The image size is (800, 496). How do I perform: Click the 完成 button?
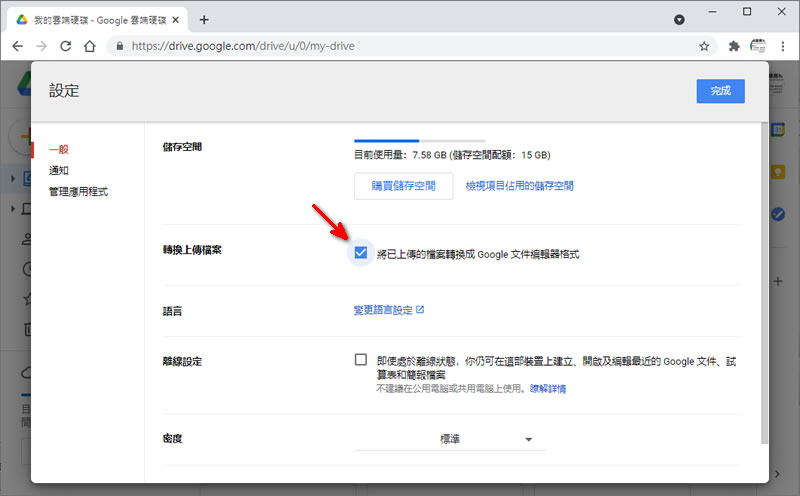coord(720,91)
